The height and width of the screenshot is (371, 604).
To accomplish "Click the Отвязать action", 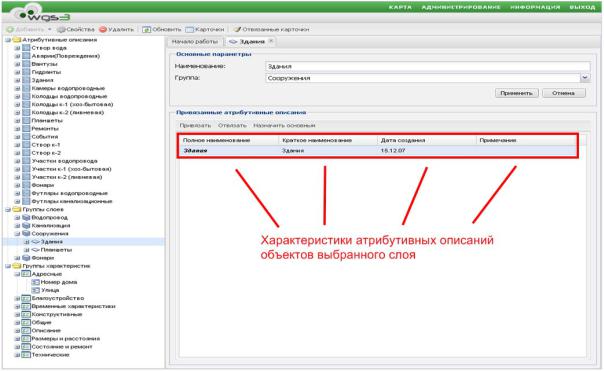I will tap(232, 126).
